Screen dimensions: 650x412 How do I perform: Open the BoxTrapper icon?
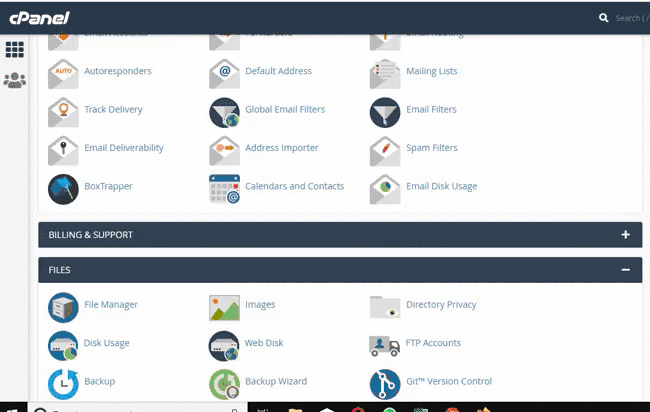point(63,189)
